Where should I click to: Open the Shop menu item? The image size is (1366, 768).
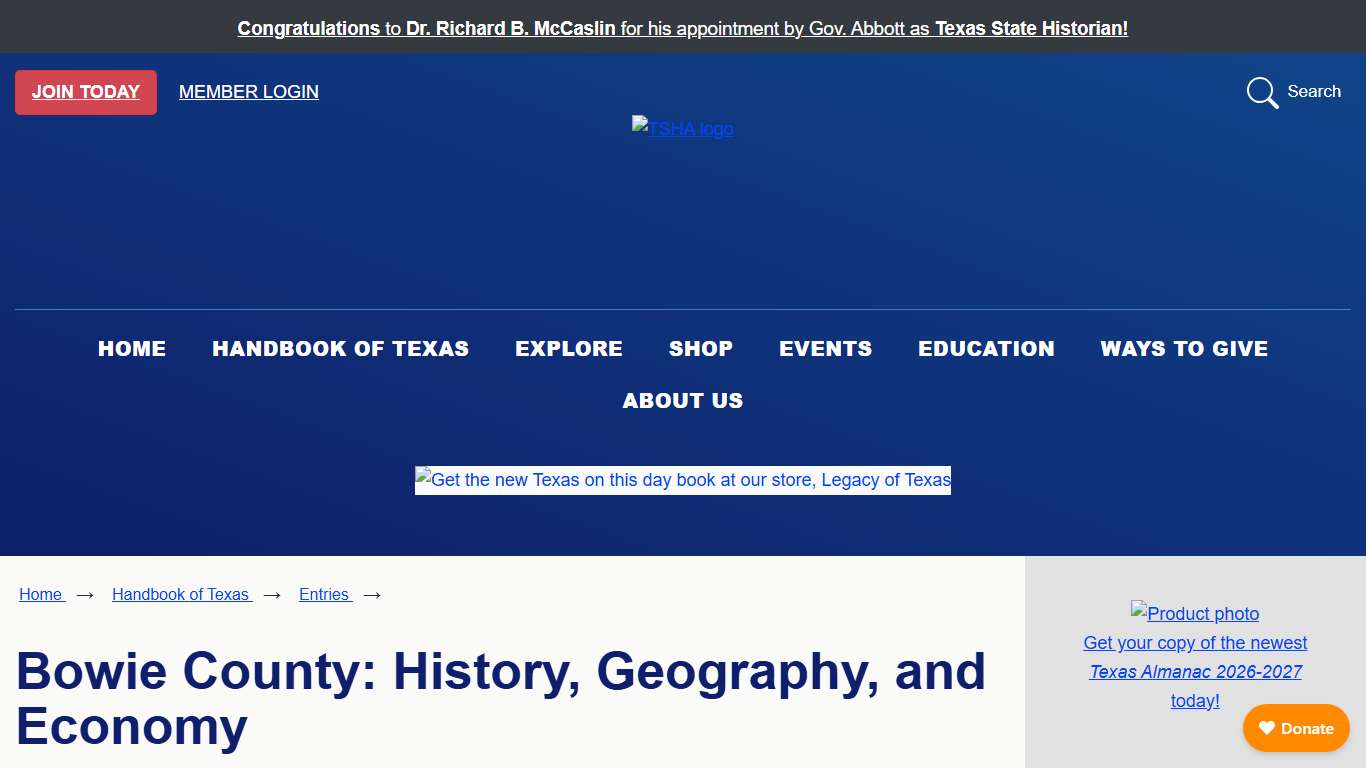tap(700, 349)
